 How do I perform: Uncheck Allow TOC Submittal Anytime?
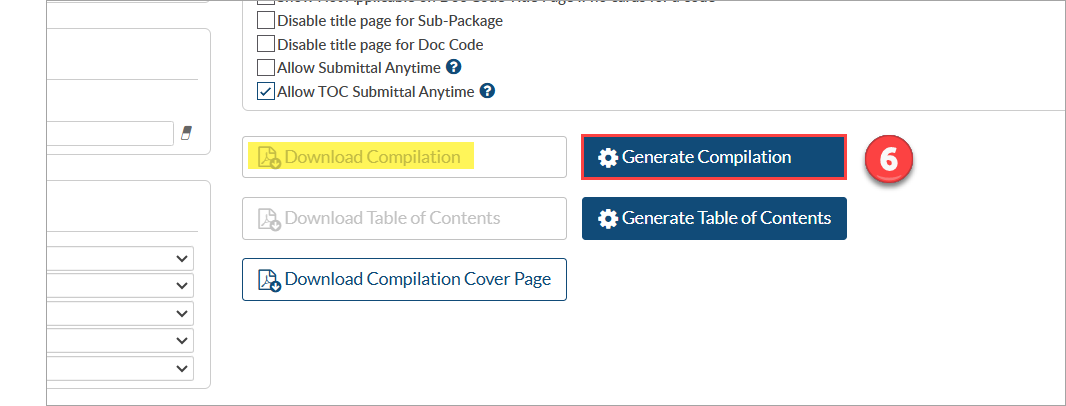pos(266,91)
